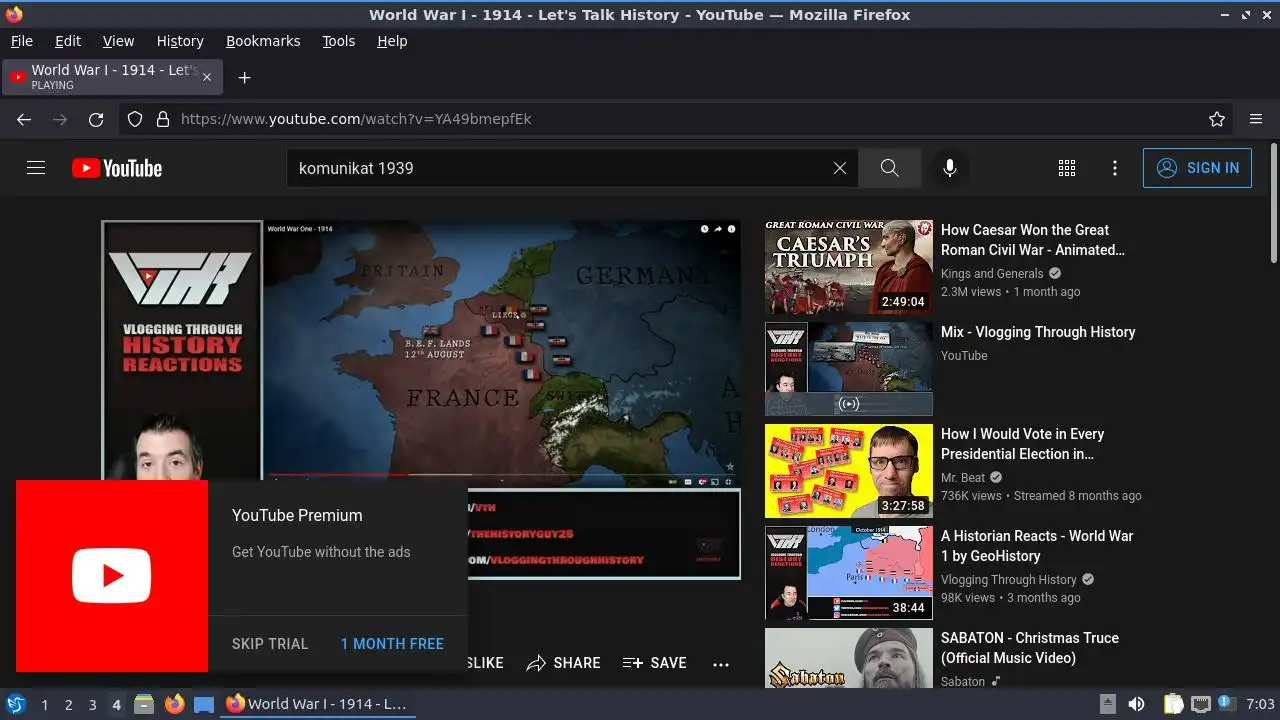Open more actions ellipsis beside SAVE

coord(721,663)
